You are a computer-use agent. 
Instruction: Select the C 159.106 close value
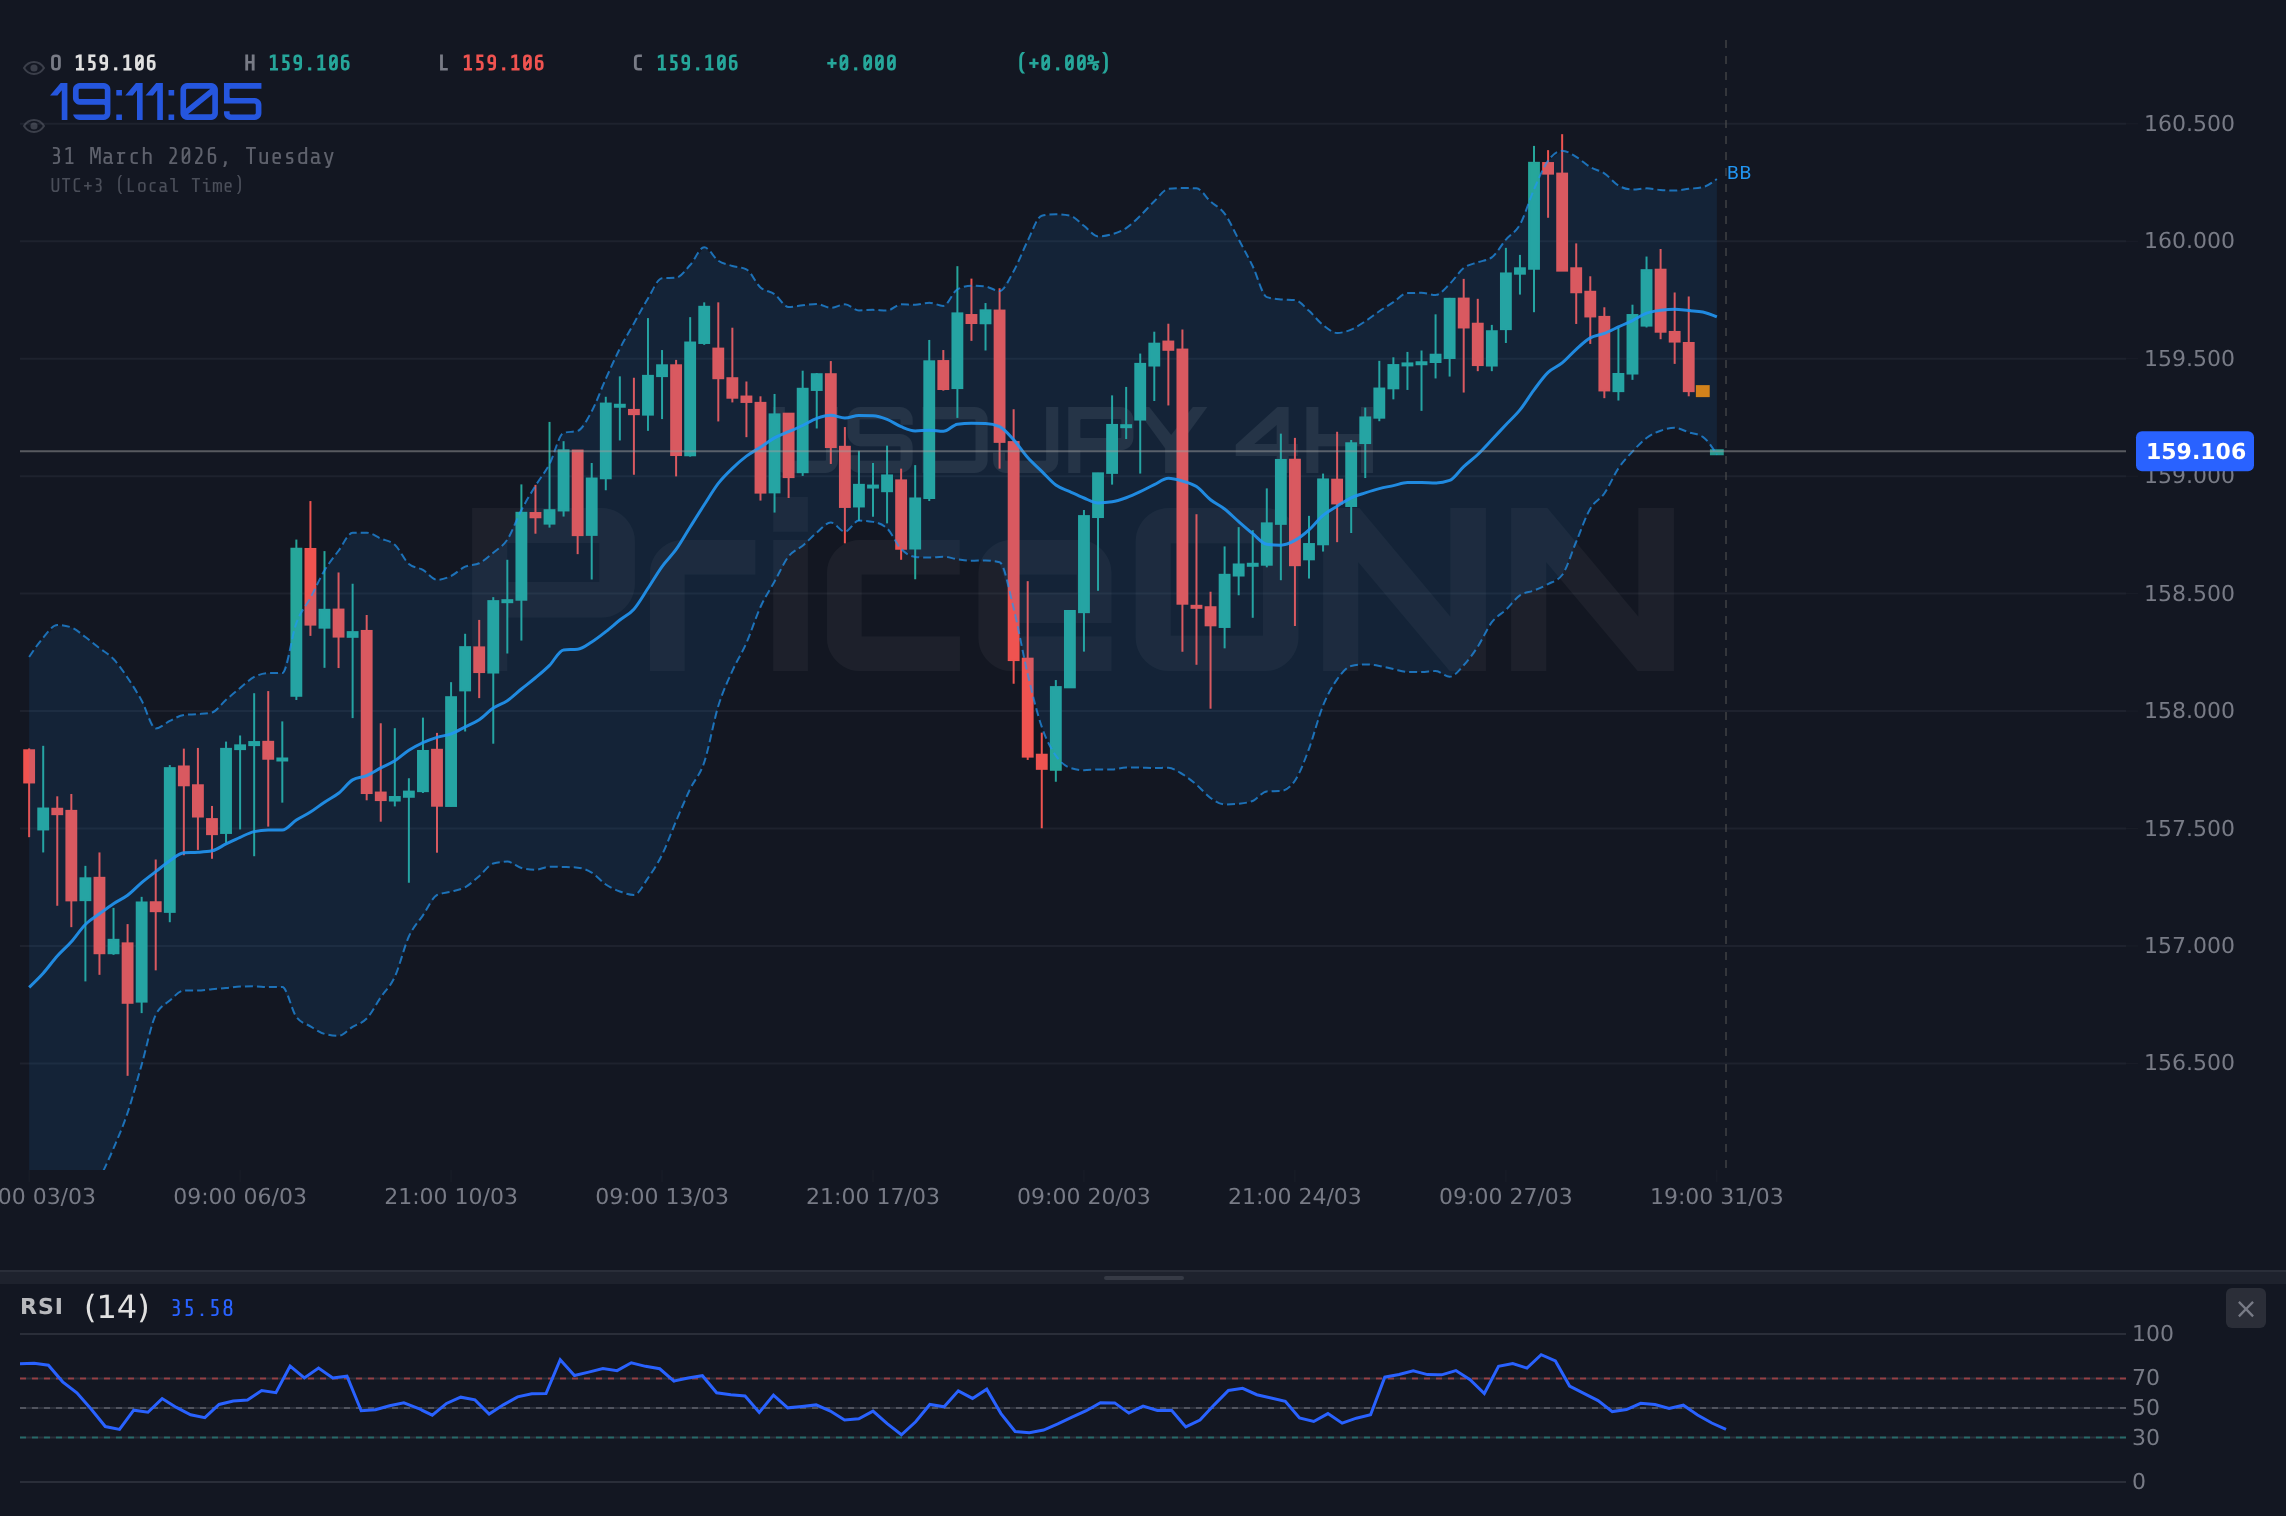point(684,62)
